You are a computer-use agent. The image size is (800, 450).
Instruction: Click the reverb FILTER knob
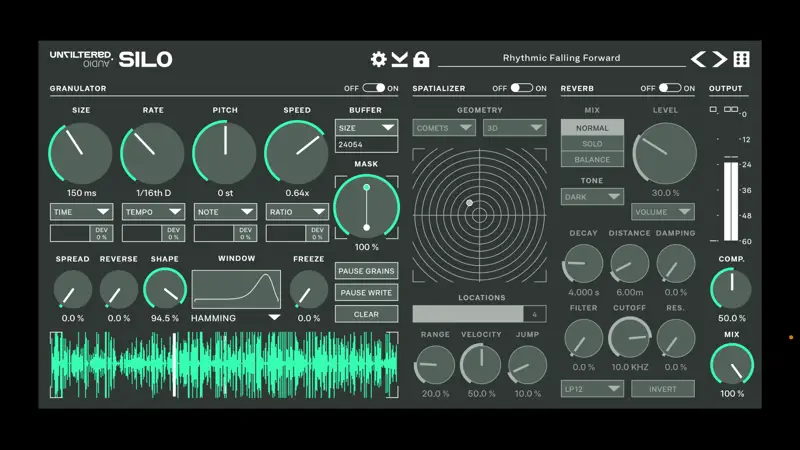pyautogui.click(x=583, y=338)
